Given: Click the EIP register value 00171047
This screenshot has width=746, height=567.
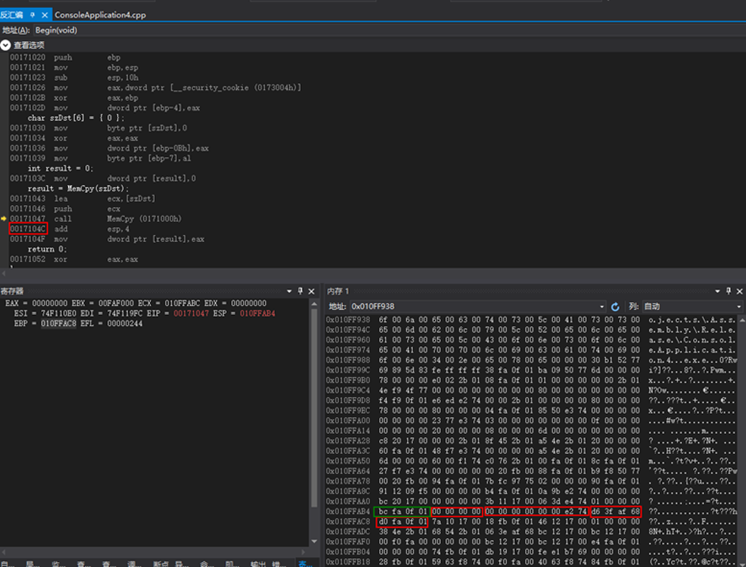Looking at the screenshot, I should tap(191, 313).
